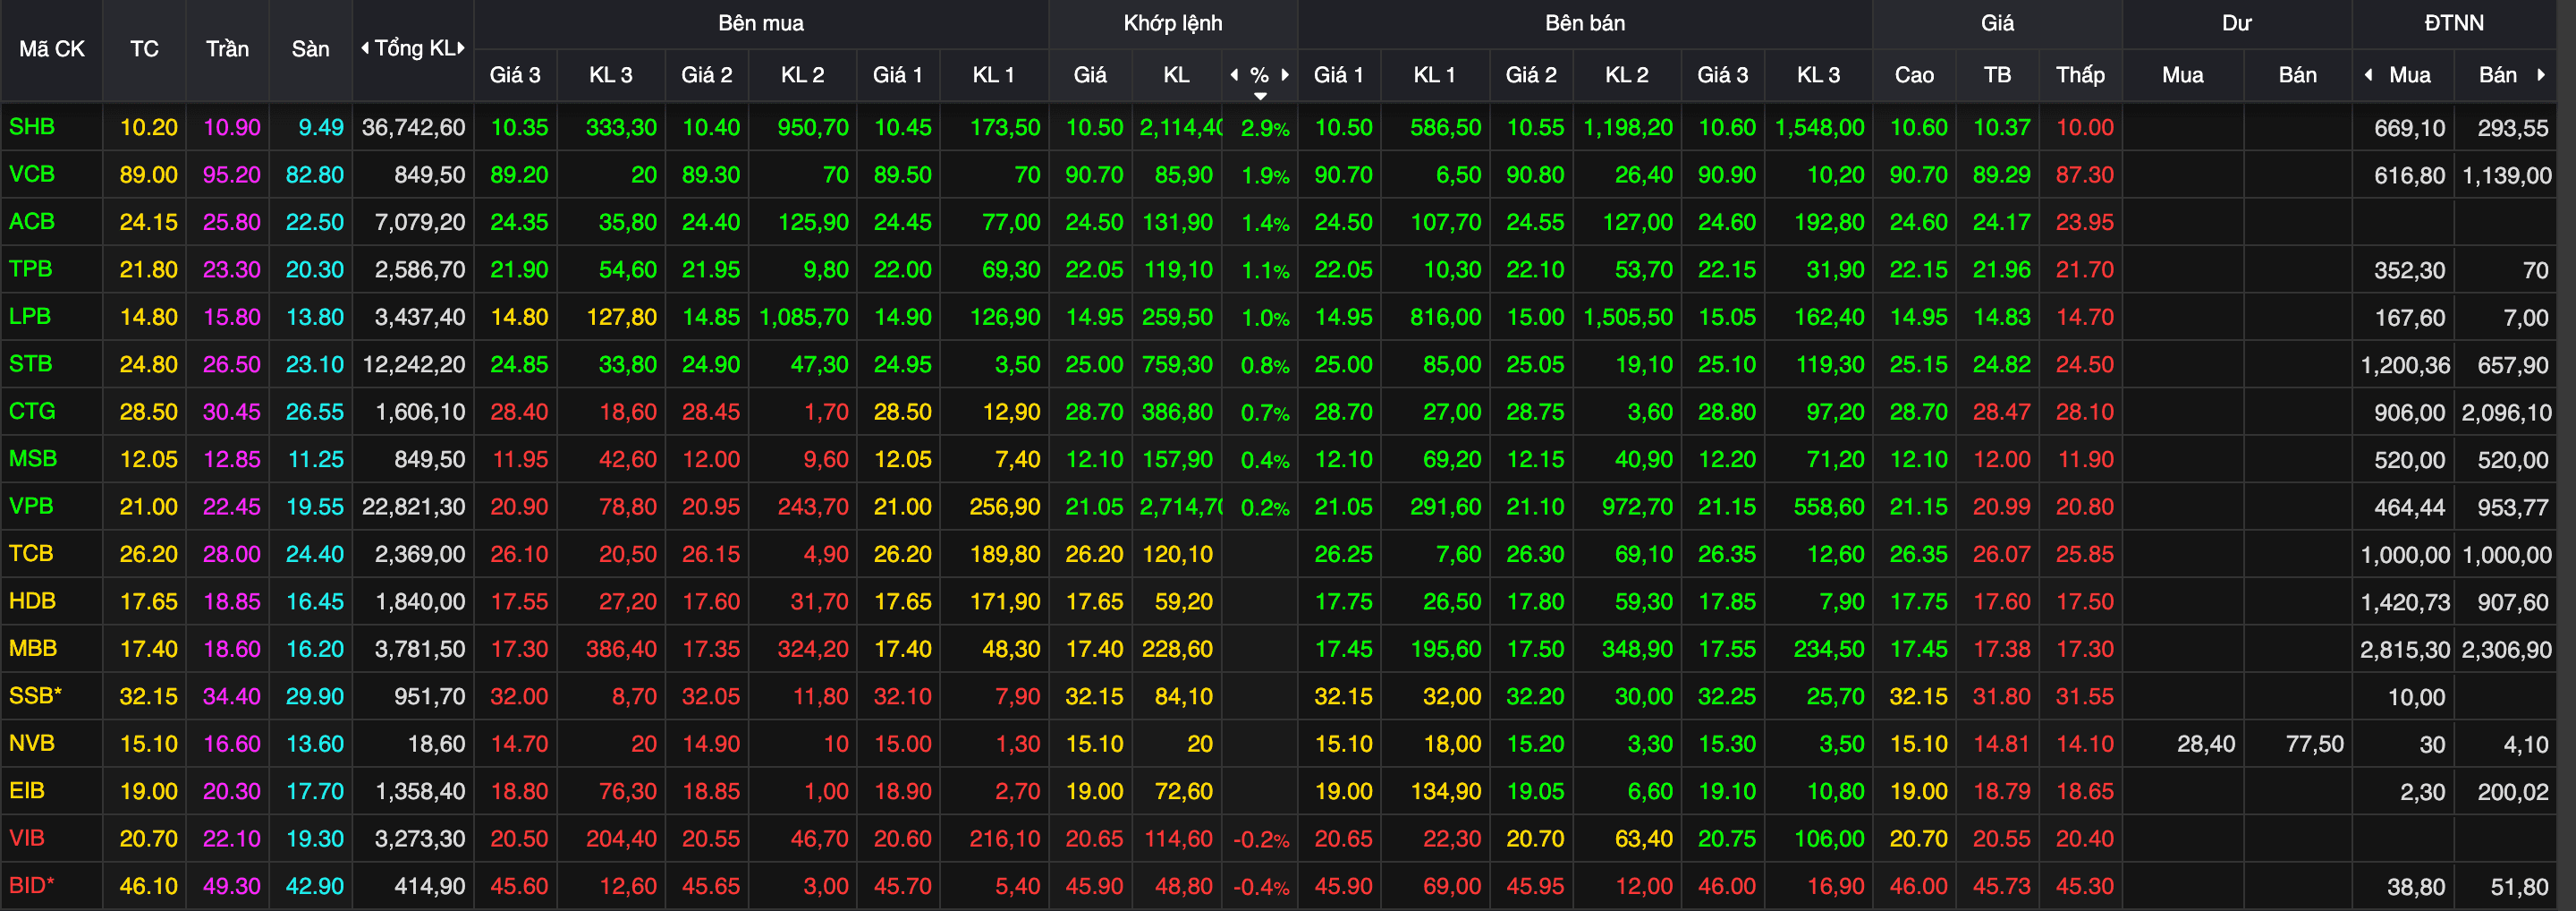Open stock symbol MBB

(x=33, y=648)
